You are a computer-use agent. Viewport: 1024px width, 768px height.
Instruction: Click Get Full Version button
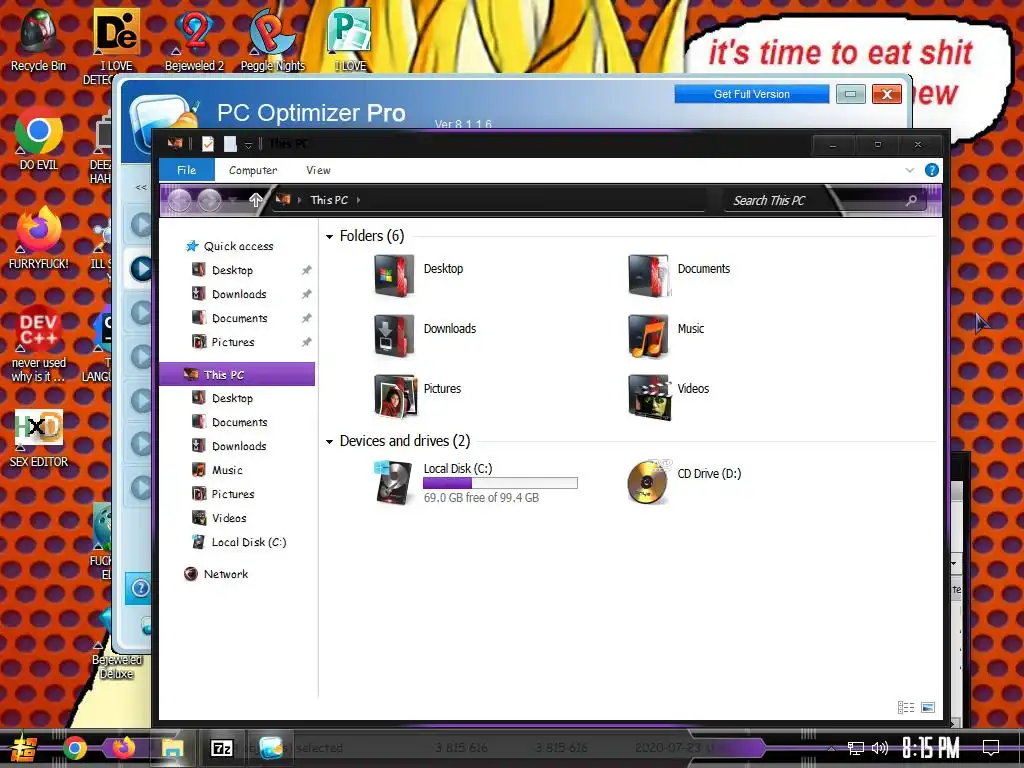pos(752,94)
